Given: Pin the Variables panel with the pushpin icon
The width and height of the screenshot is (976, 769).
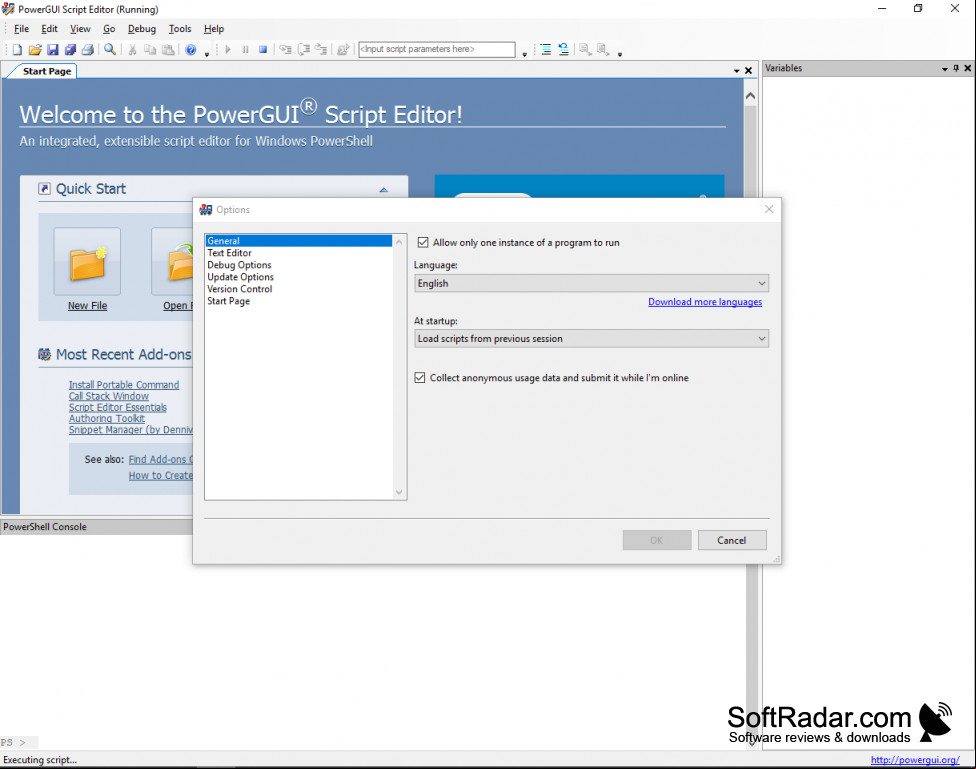Looking at the screenshot, I should click(956, 68).
